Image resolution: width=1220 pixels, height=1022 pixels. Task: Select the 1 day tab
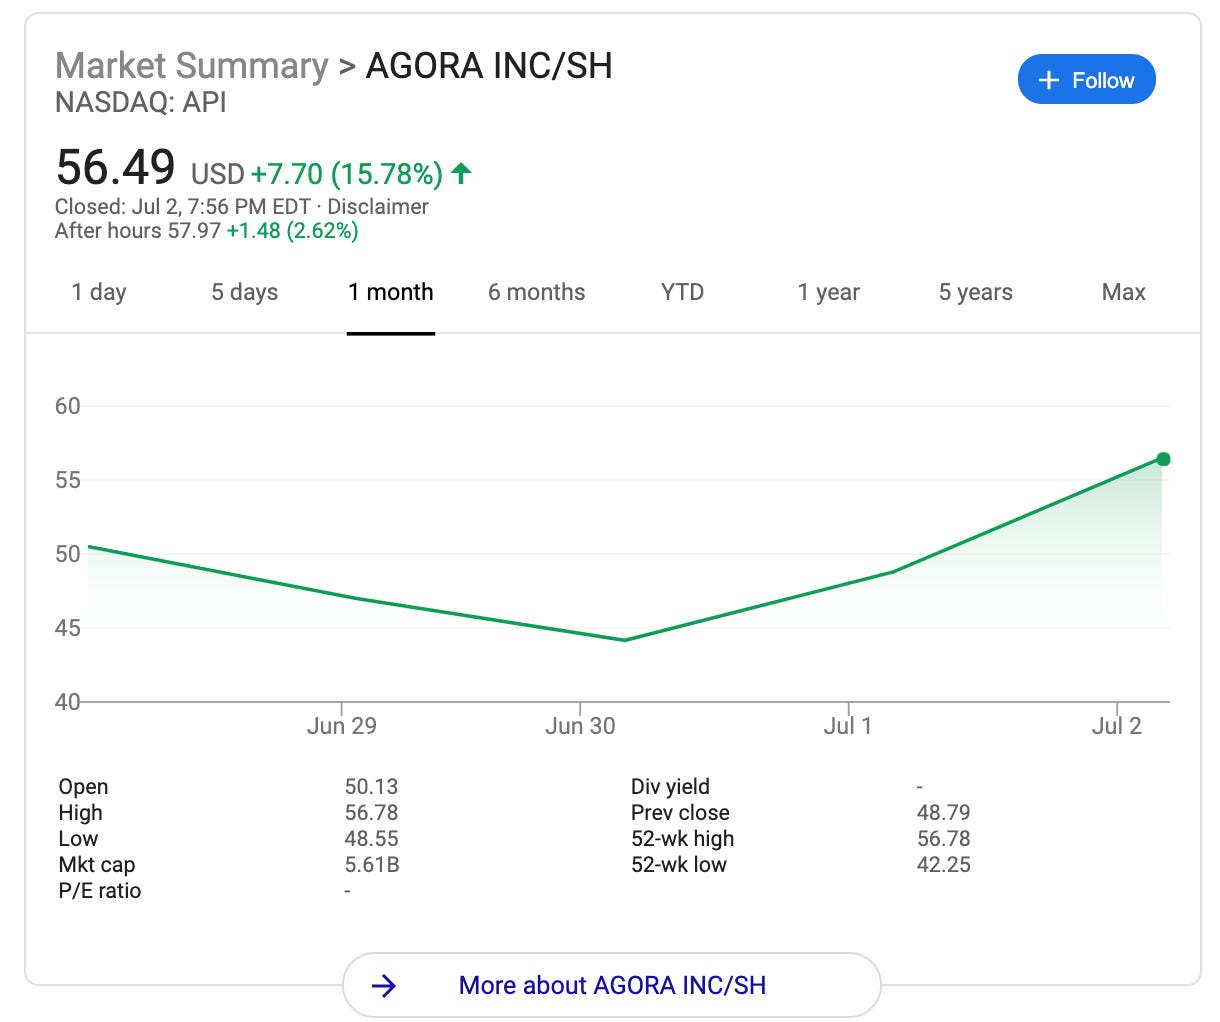(99, 292)
